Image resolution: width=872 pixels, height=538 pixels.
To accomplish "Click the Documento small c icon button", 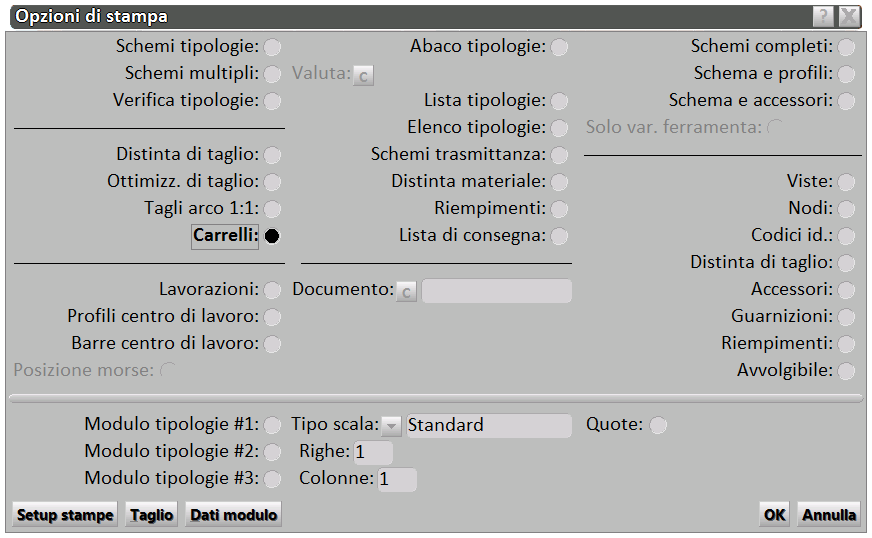I will pyautogui.click(x=406, y=291).
